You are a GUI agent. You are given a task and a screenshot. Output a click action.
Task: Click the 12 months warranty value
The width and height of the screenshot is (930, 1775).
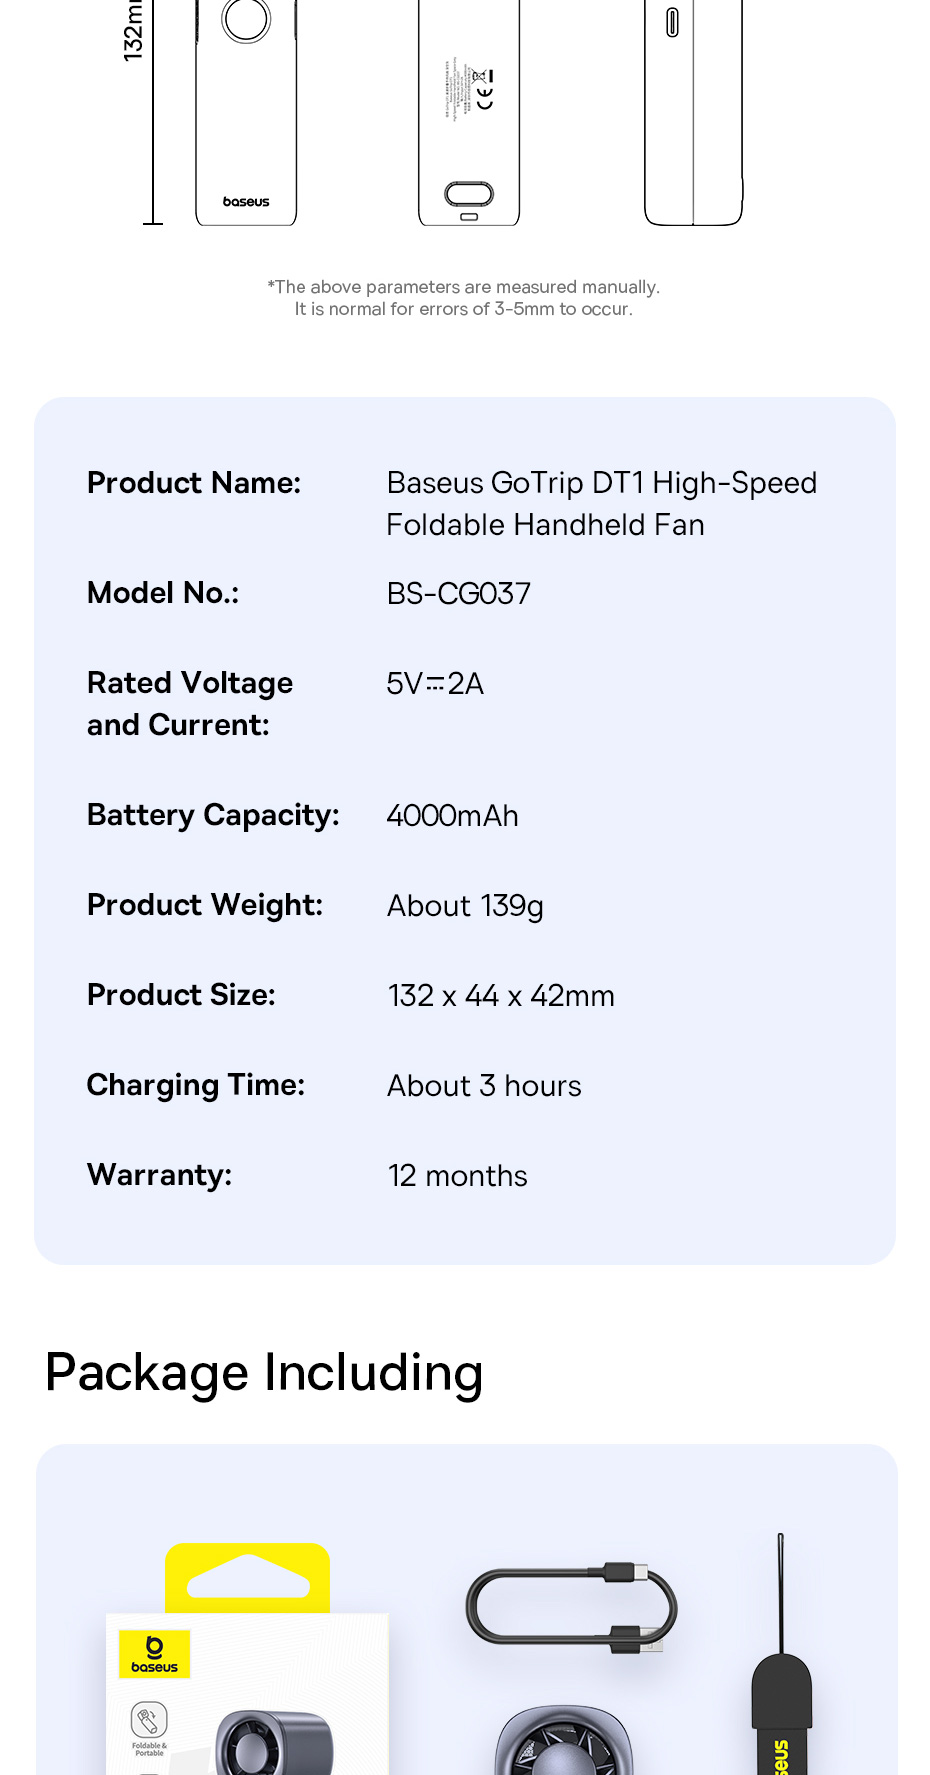pyautogui.click(x=457, y=1176)
